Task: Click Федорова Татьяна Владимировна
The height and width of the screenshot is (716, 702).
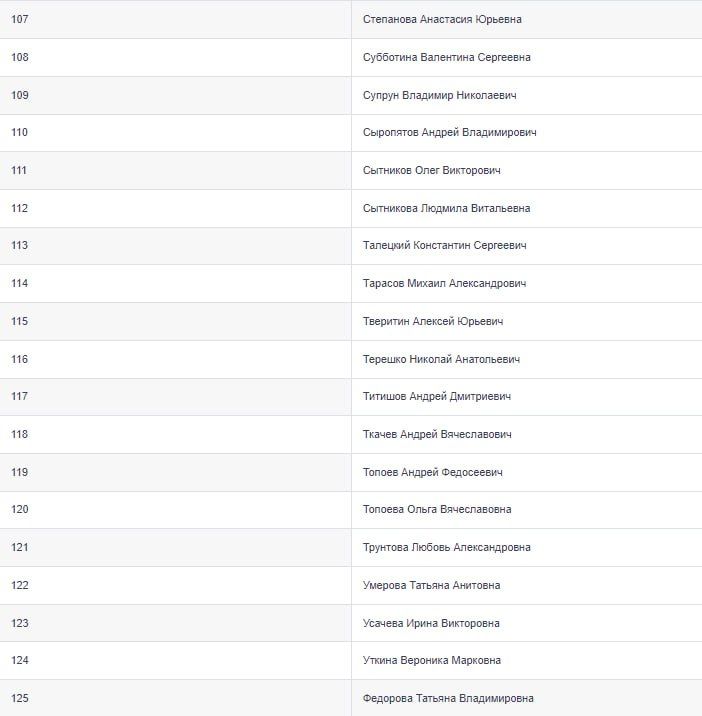Action: (448, 698)
